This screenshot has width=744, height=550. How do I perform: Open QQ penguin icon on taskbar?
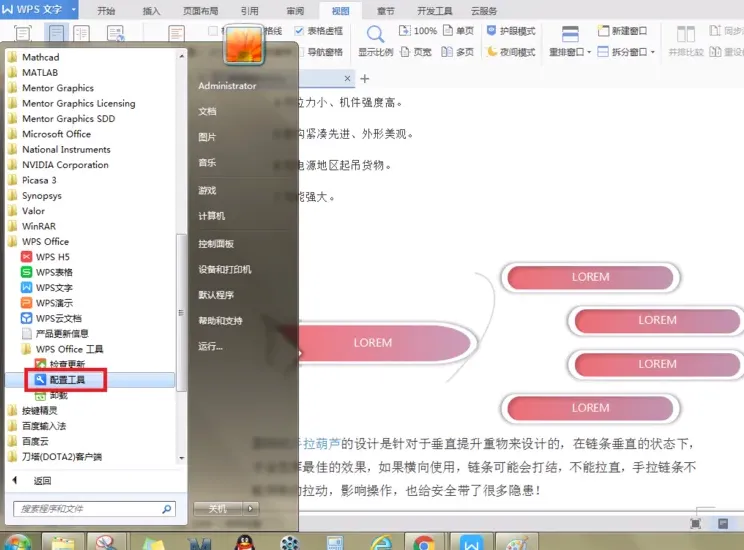coord(244,541)
